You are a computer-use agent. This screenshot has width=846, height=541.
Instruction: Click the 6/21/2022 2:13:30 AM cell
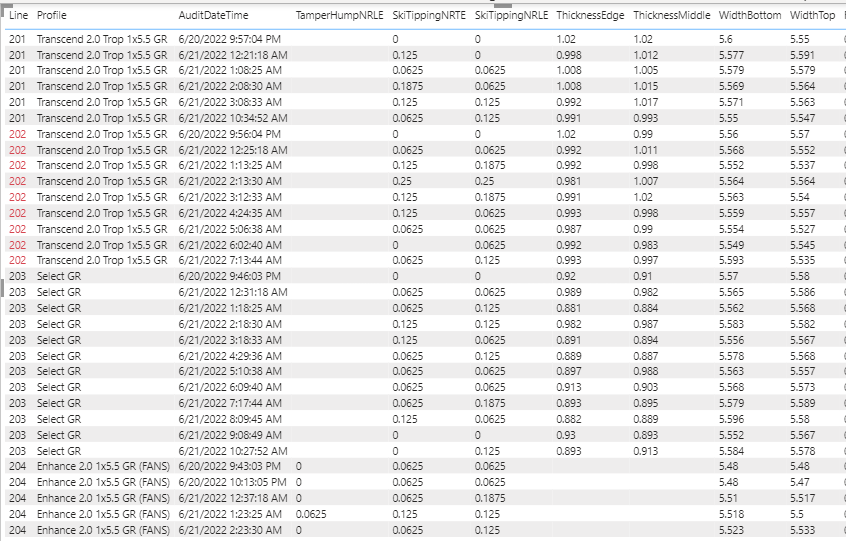point(230,181)
